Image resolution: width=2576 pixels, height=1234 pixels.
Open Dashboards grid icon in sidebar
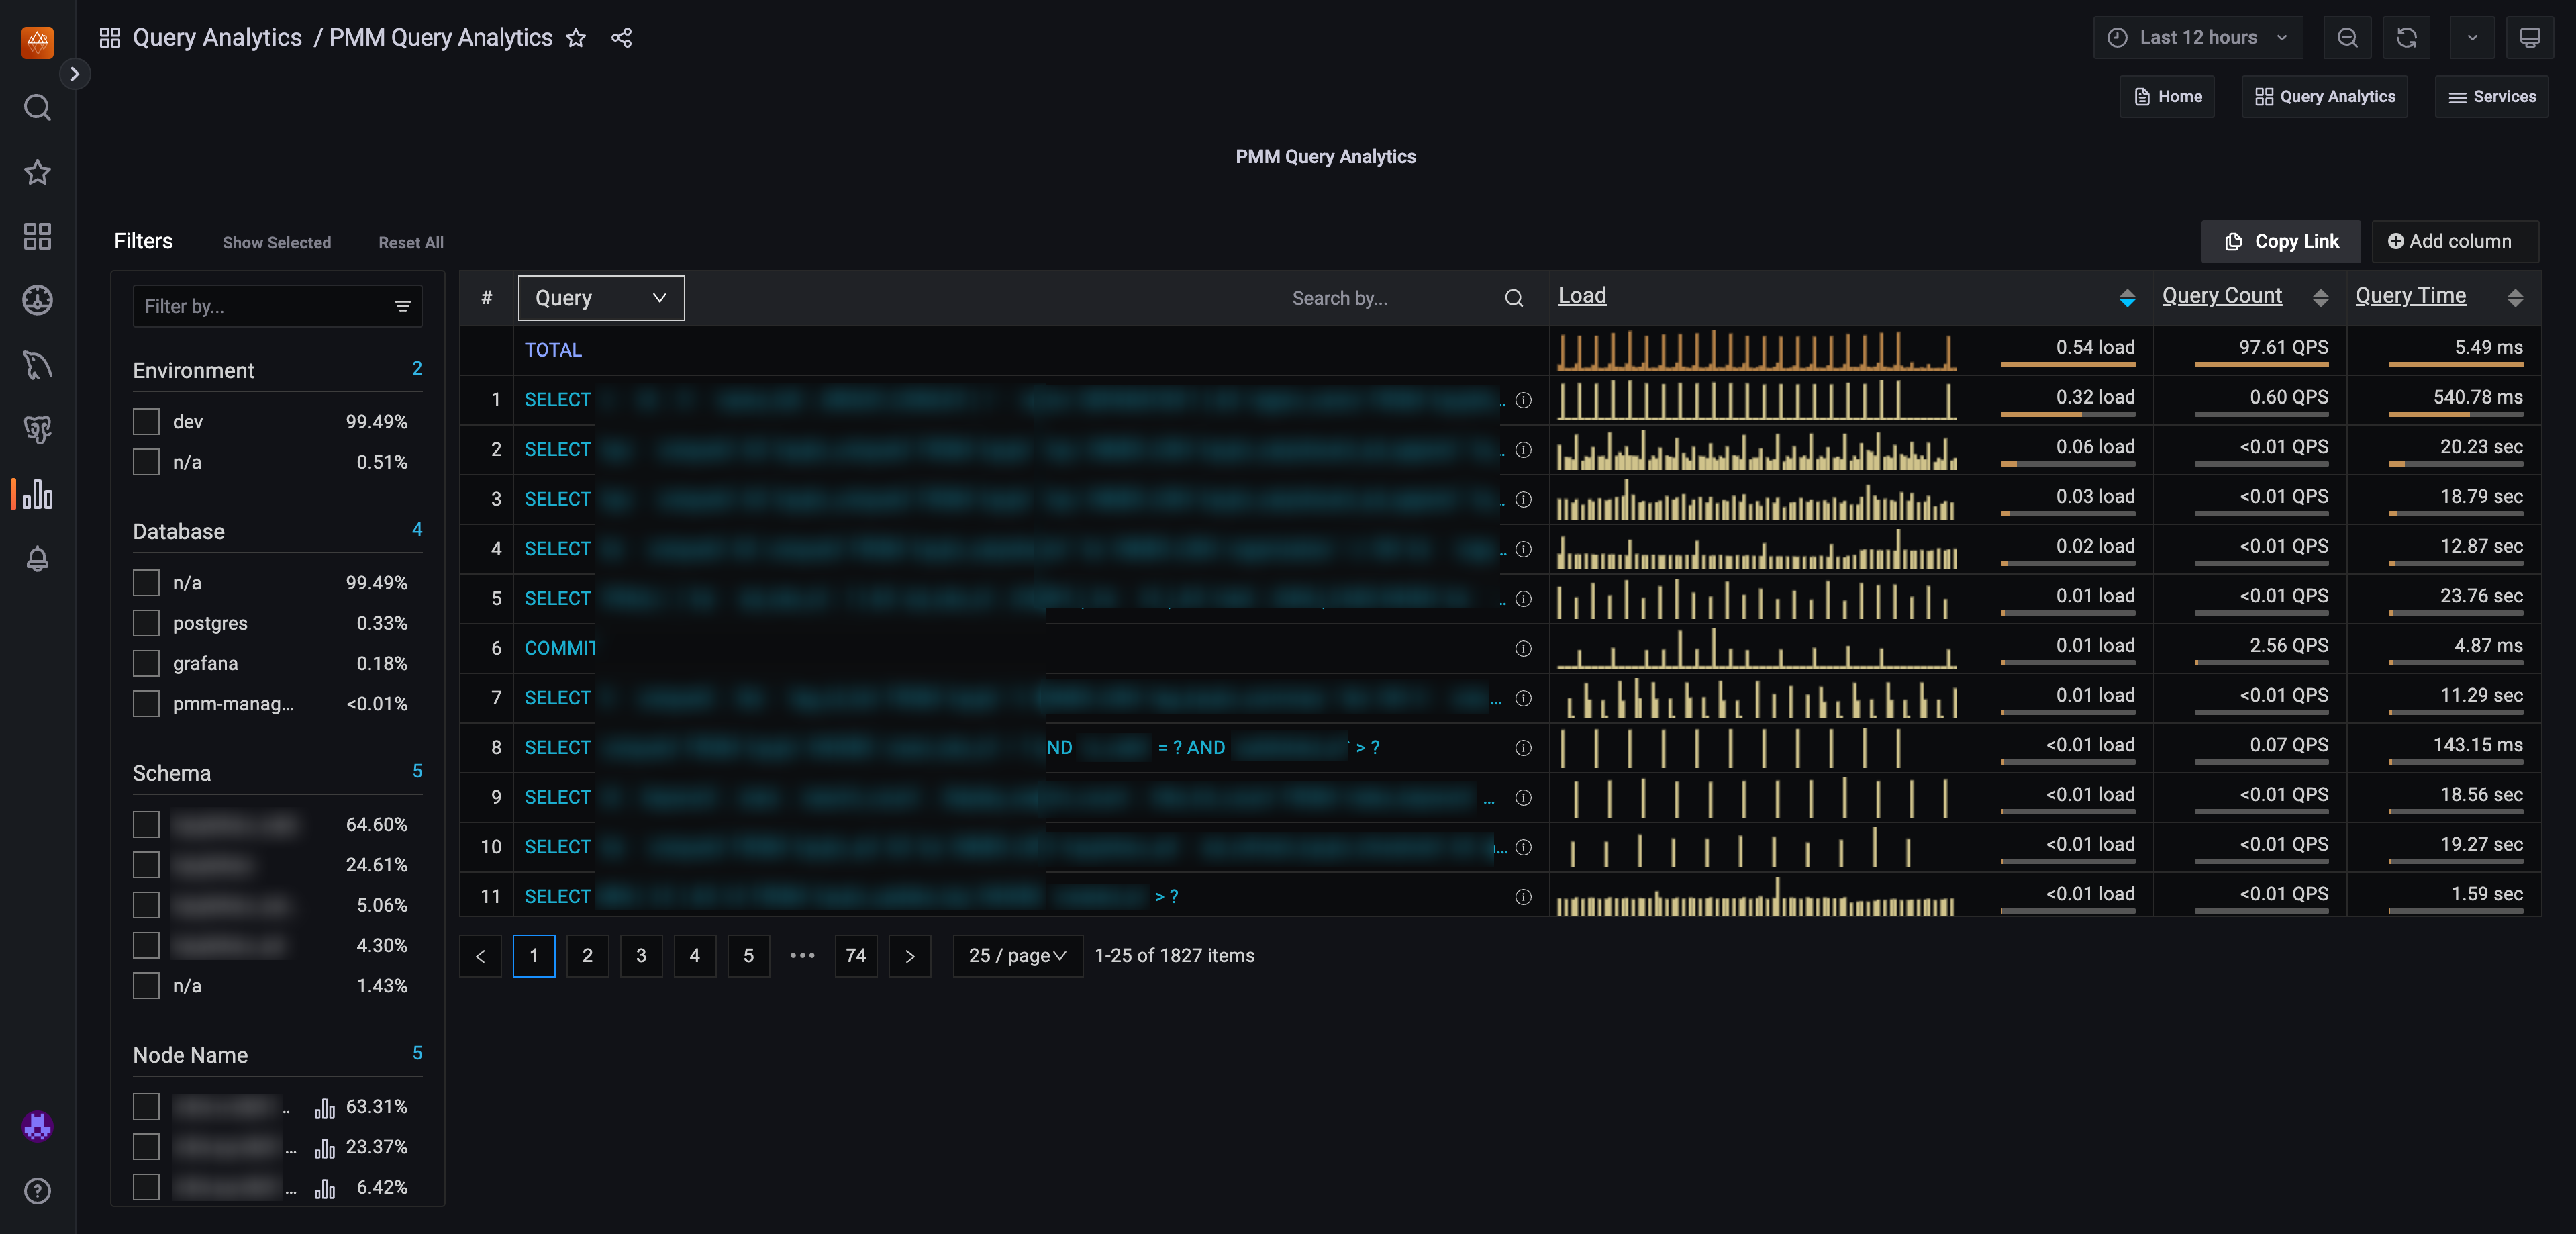pos(37,236)
